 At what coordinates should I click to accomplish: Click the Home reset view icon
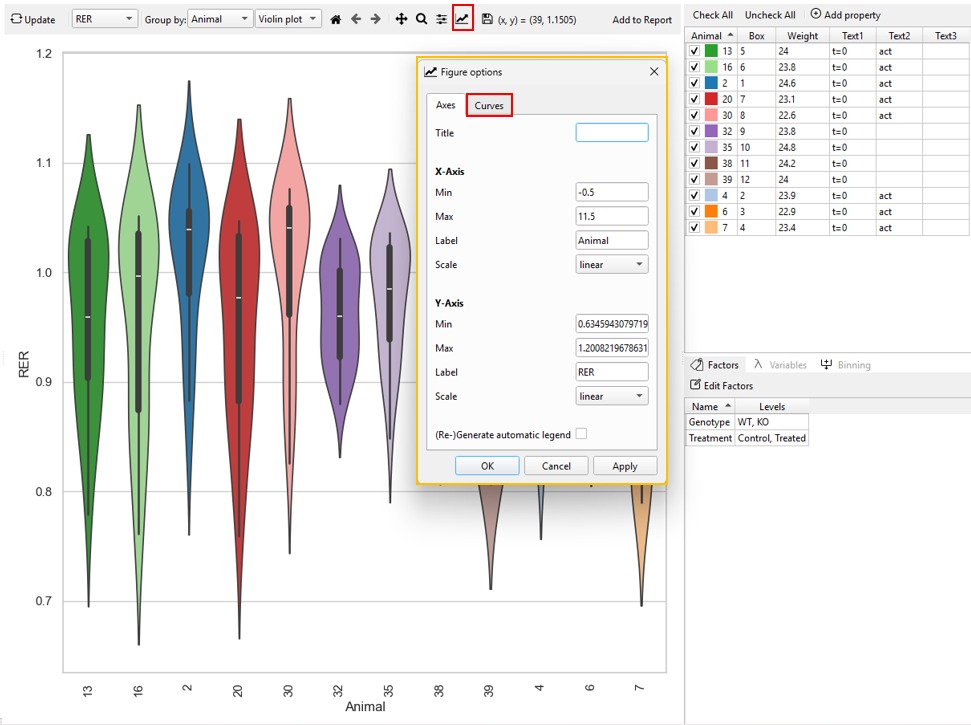[336, 19]
